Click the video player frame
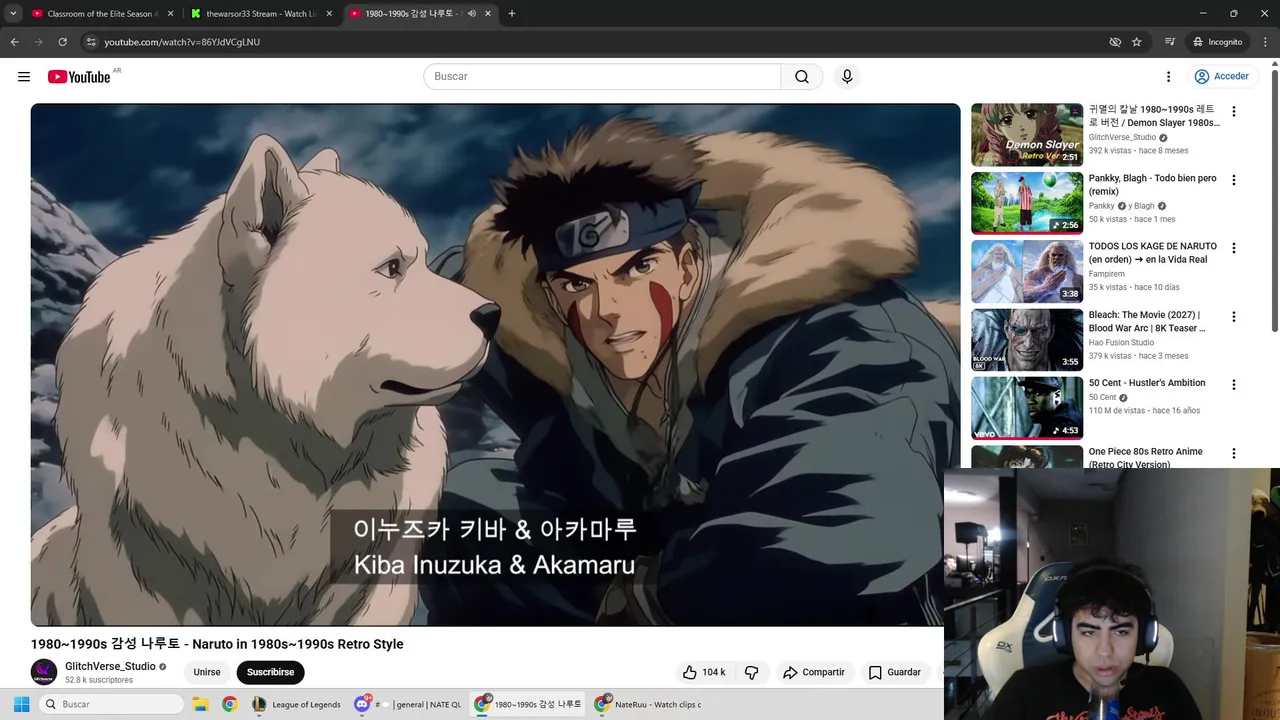The width and height of the screenshot is (1280, 720). [x=495, y=365]
